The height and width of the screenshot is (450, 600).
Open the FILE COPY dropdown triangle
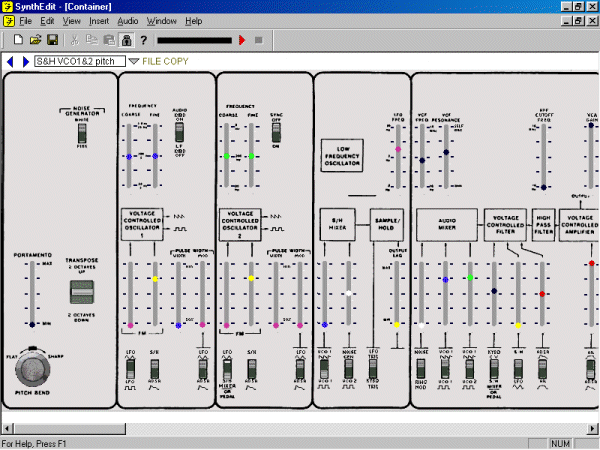[x=133, y=62]
